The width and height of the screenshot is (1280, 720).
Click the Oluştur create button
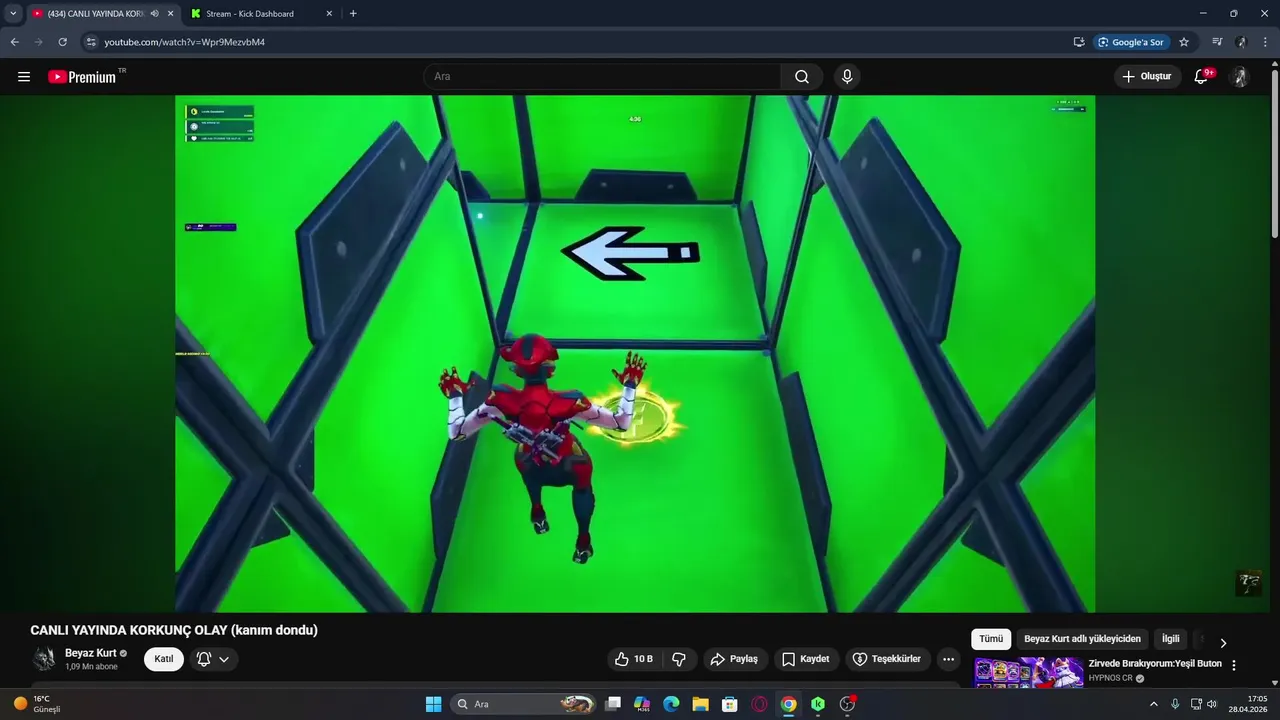click(x=1147, y=77)
